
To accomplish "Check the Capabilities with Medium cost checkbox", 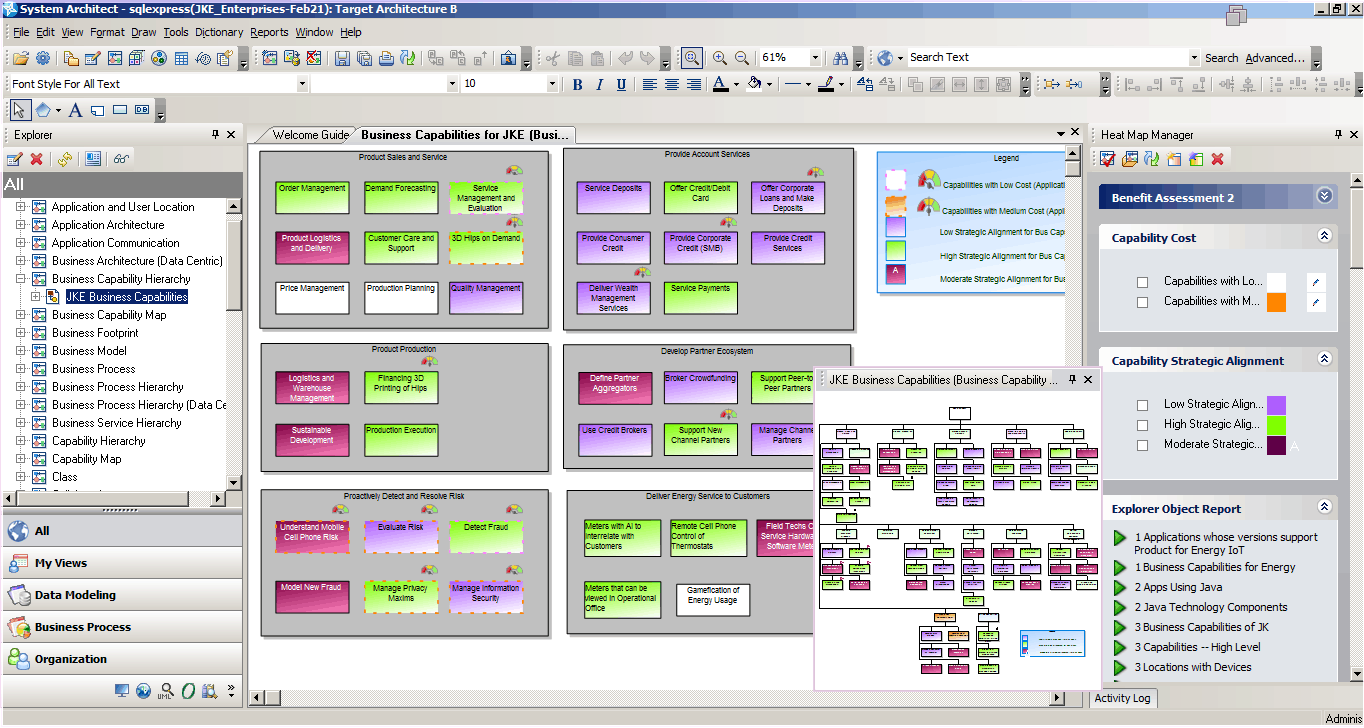I will click(x=1142, y=302).
